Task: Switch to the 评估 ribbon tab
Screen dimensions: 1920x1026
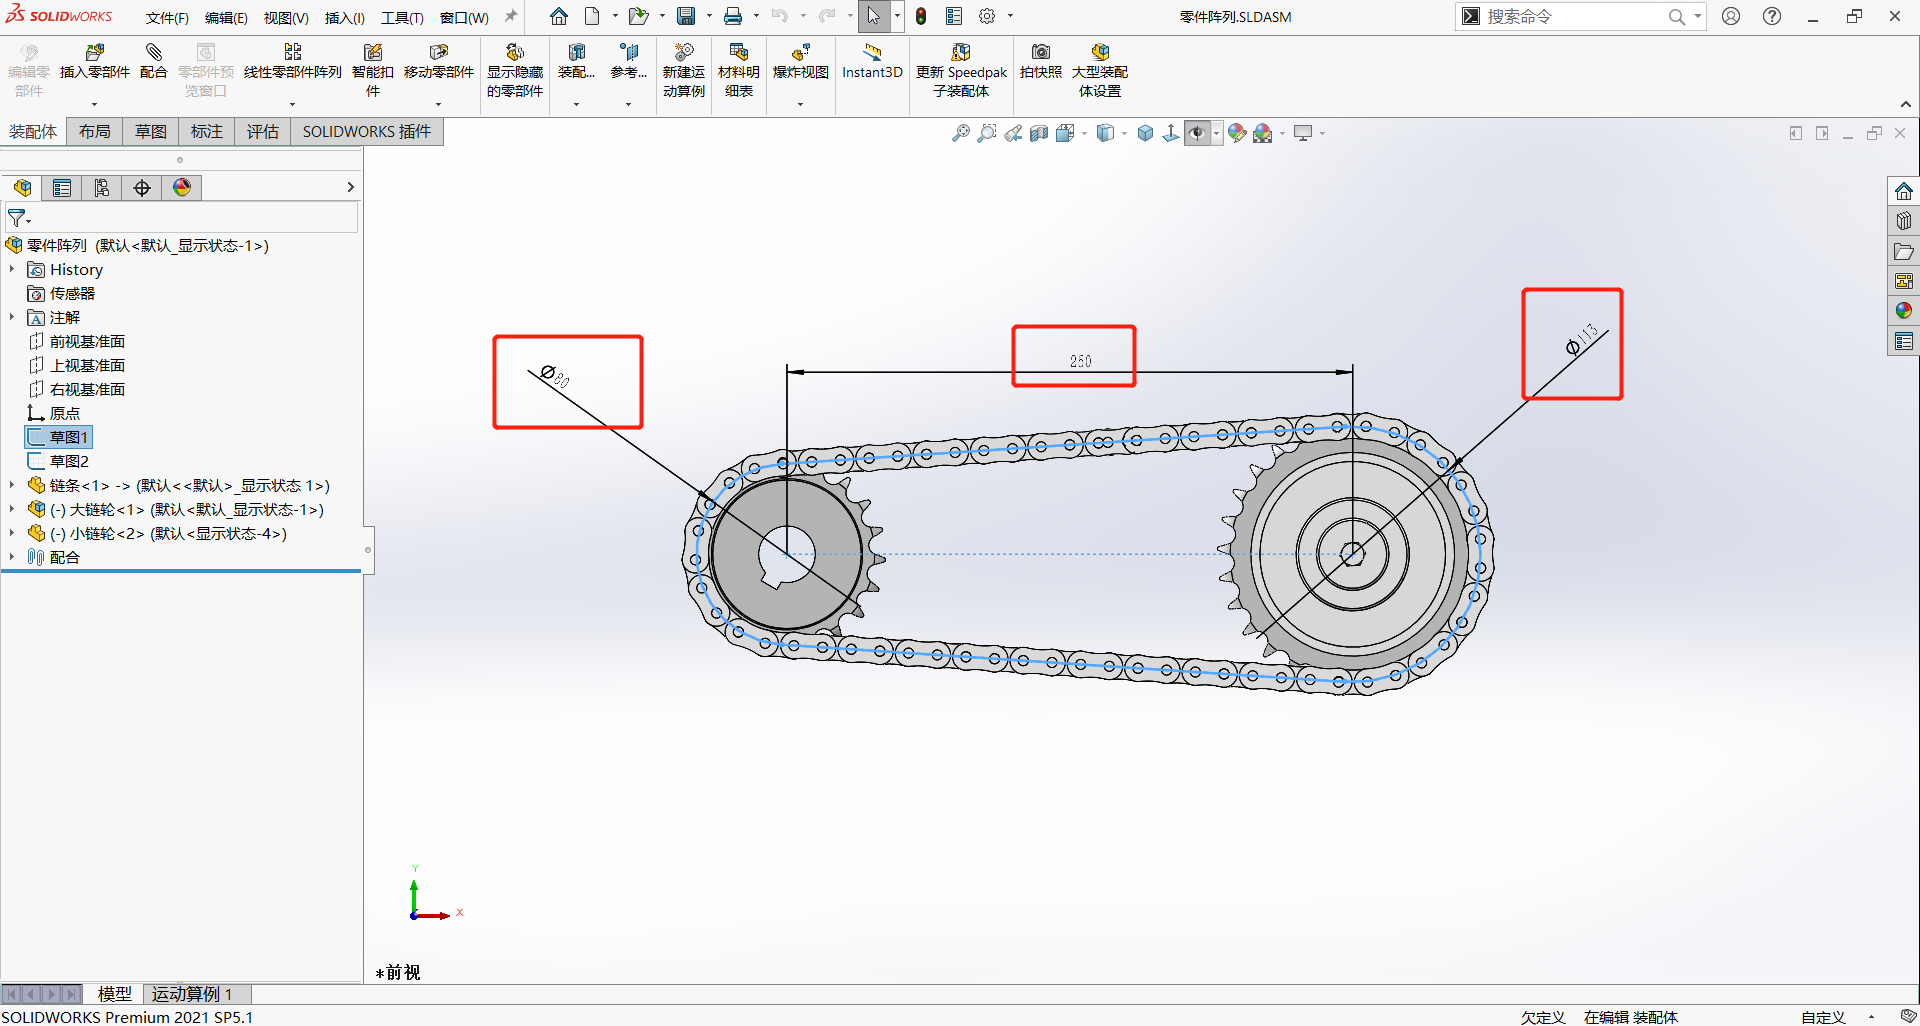Action: tap(263, 132)
